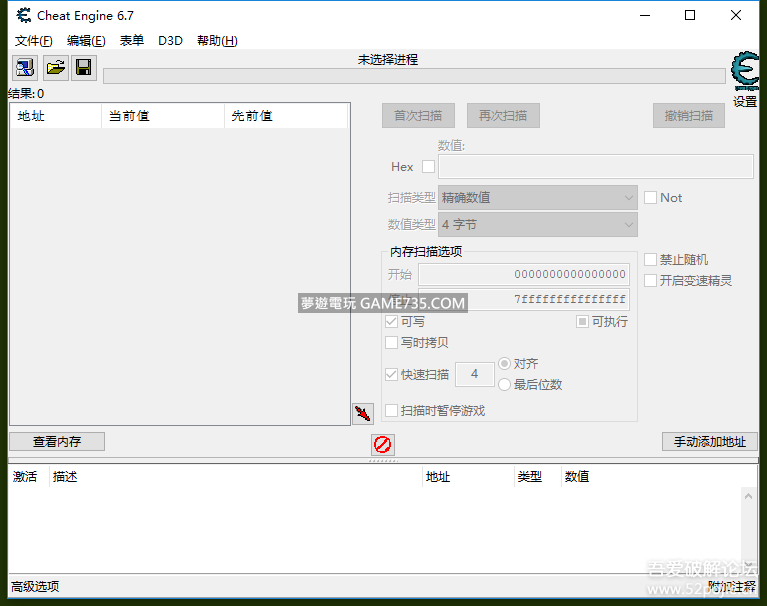The height and width of the screenshot is (606, 767).
Task: Click the scan progress bar
Action: click(x=414, y=76)
